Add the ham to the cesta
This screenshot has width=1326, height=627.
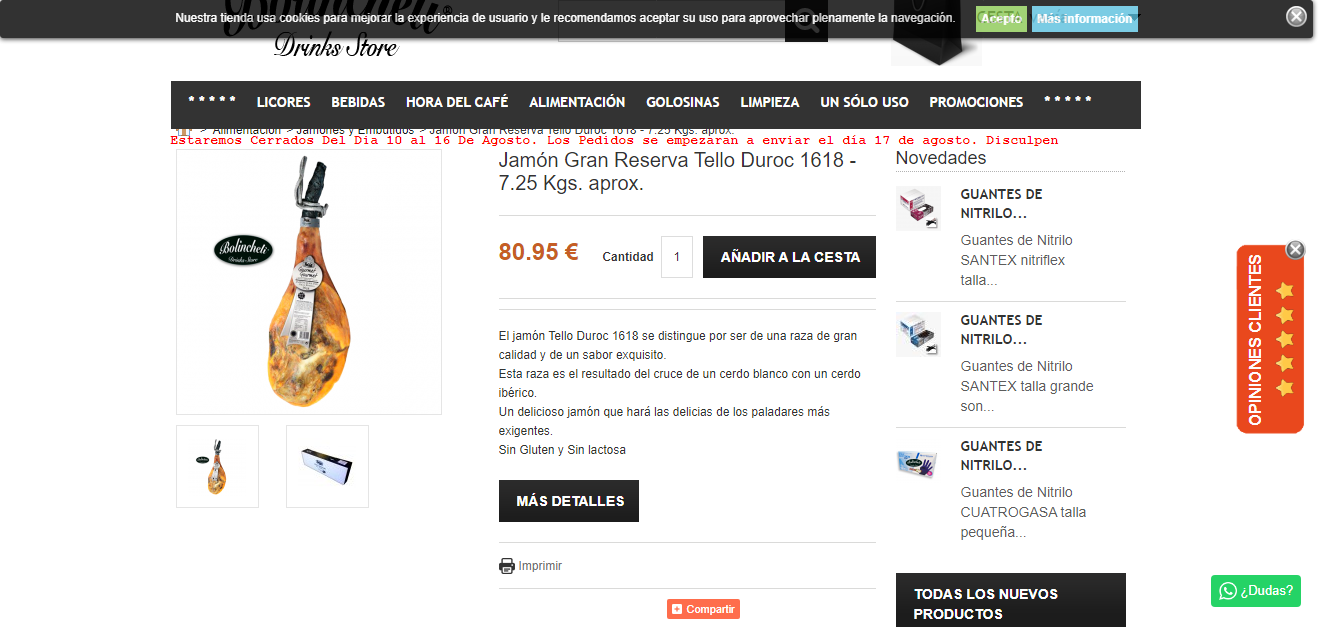point(789,257)
